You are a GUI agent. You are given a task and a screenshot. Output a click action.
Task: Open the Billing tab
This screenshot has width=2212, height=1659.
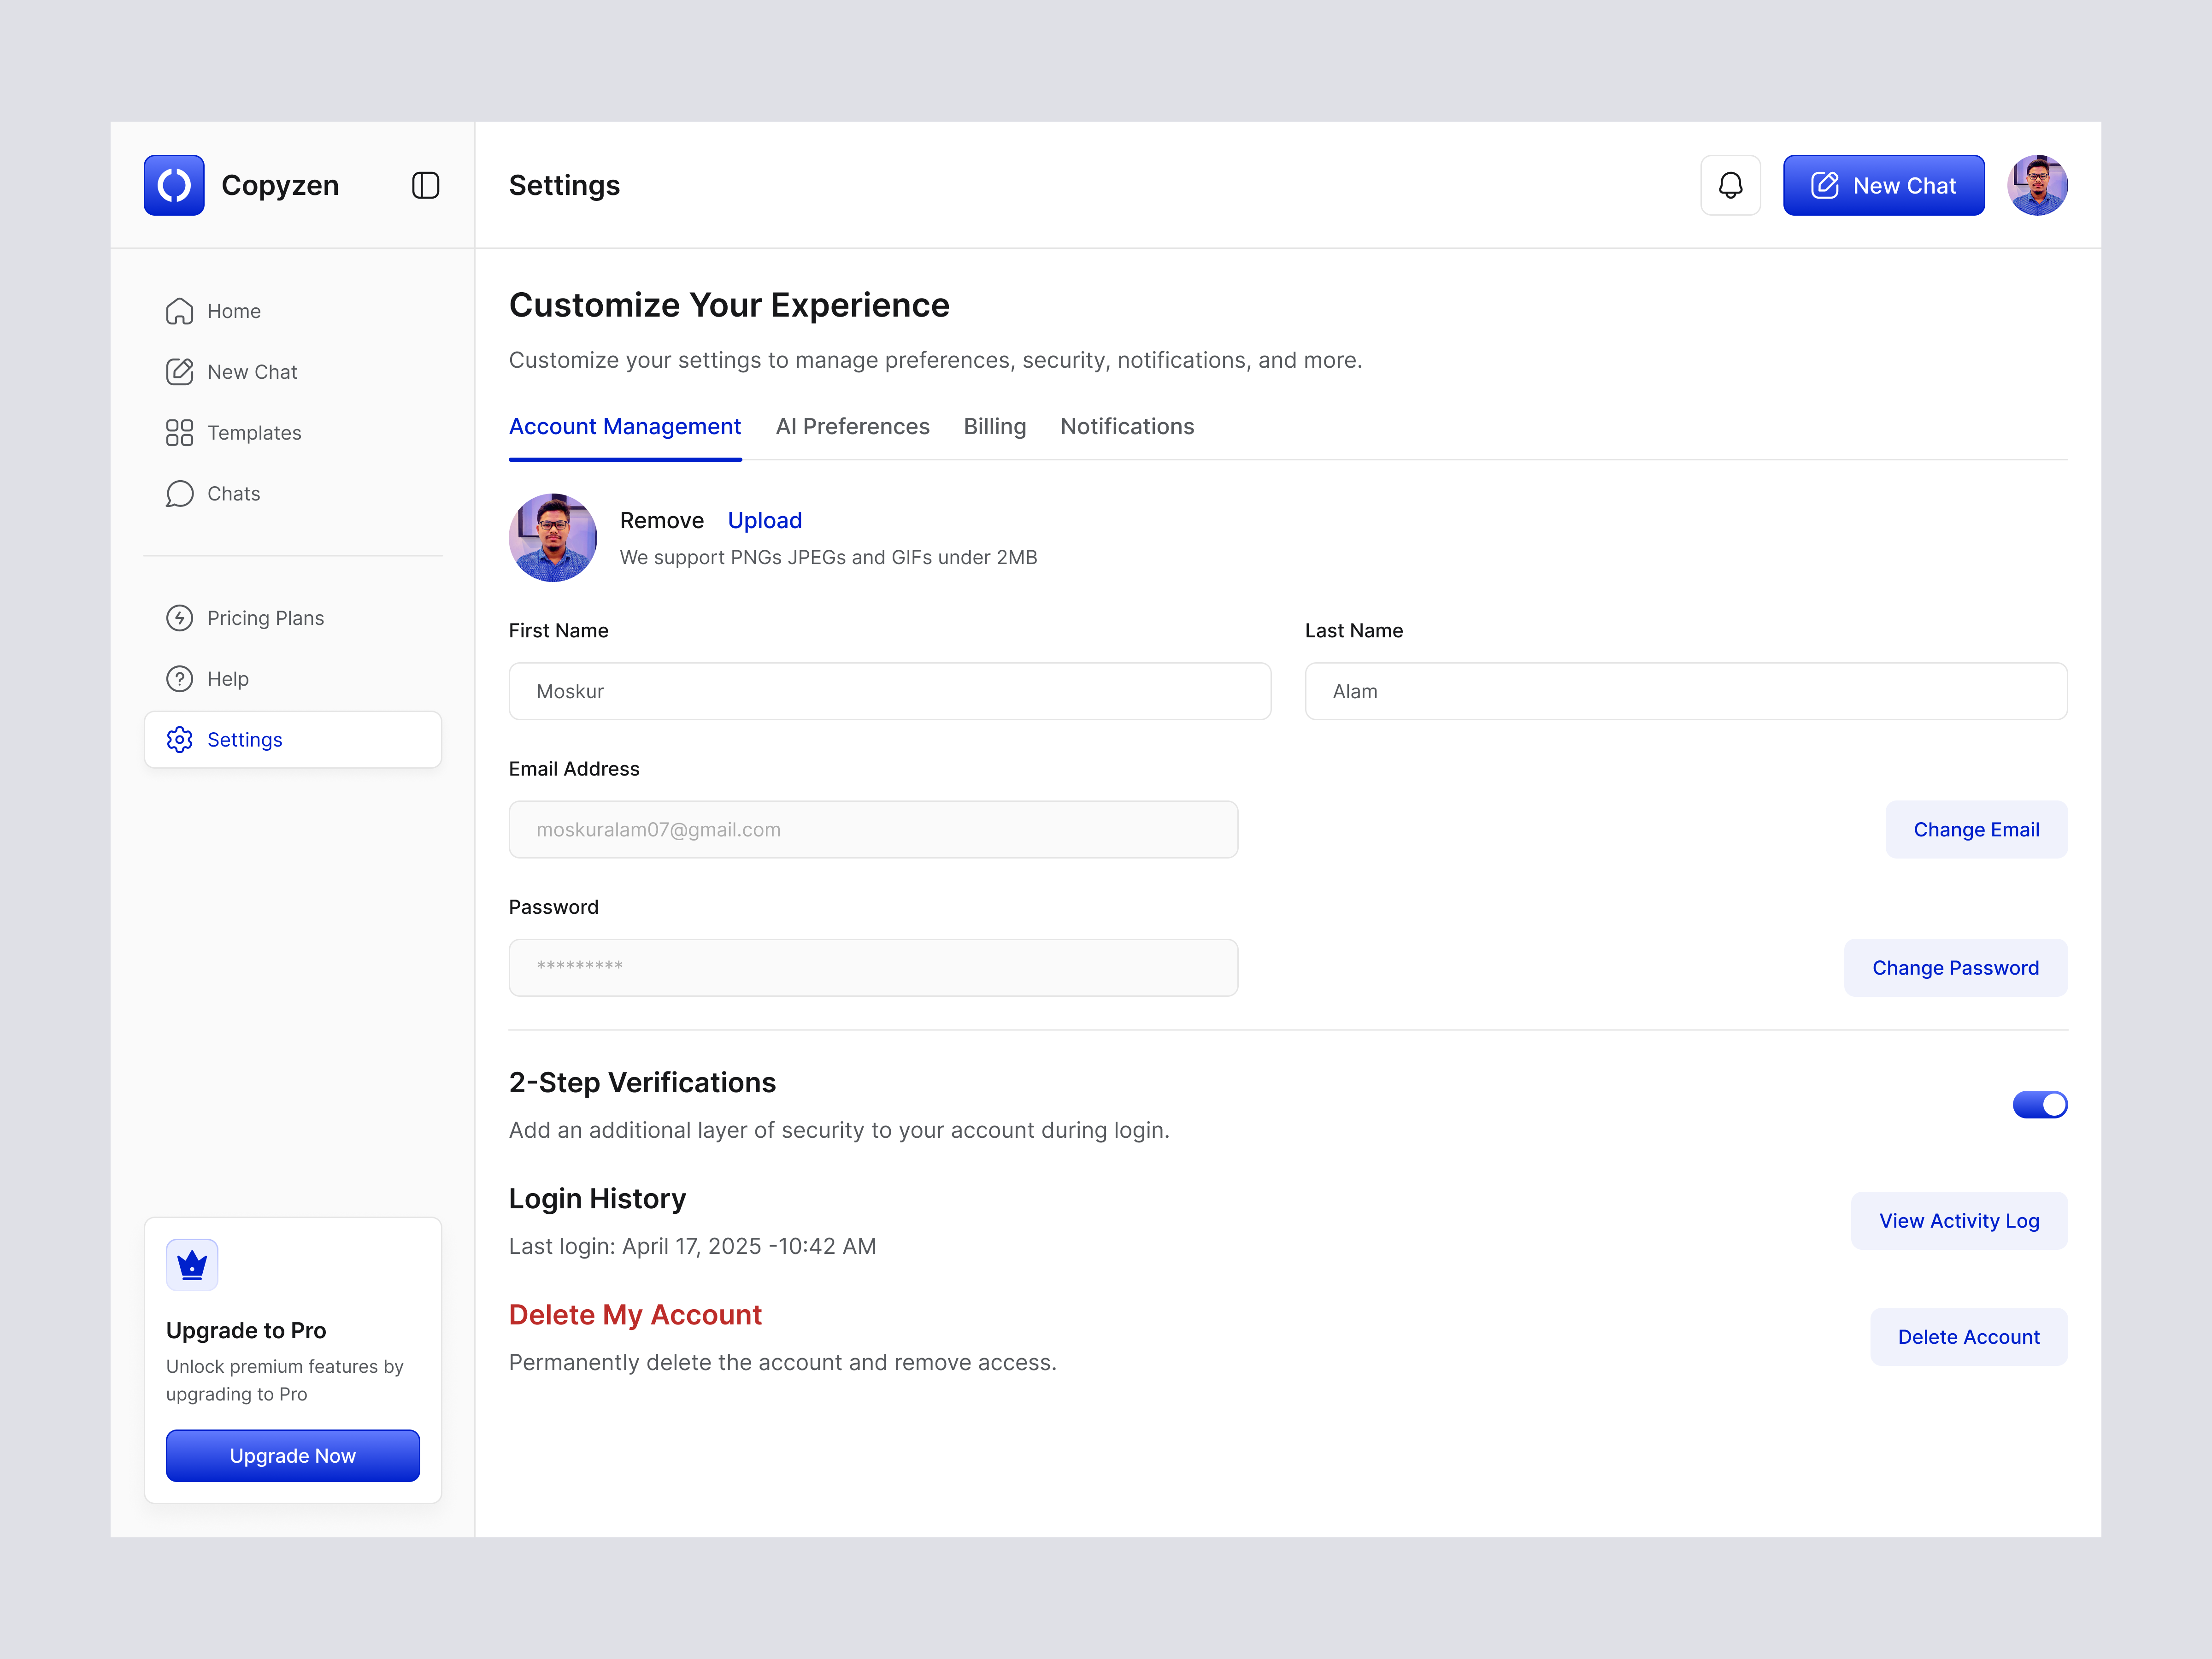point(994,426)
